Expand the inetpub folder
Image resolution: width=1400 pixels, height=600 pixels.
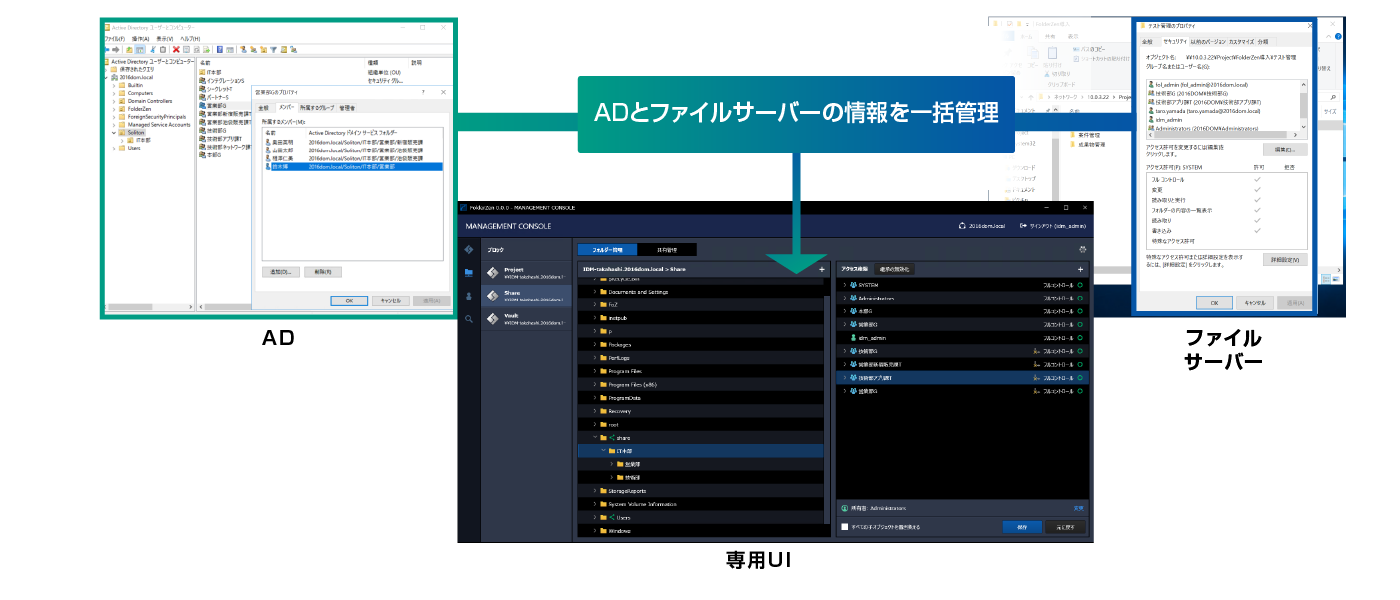(x=595, y=318)
